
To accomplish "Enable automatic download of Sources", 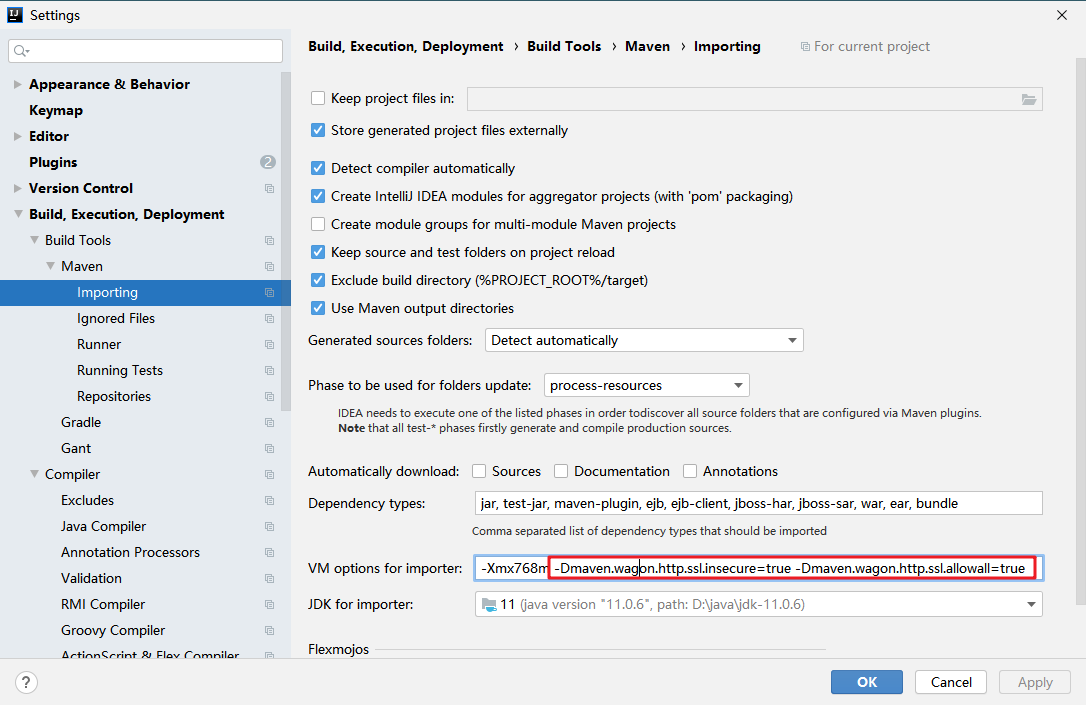I will click(478, 471).
